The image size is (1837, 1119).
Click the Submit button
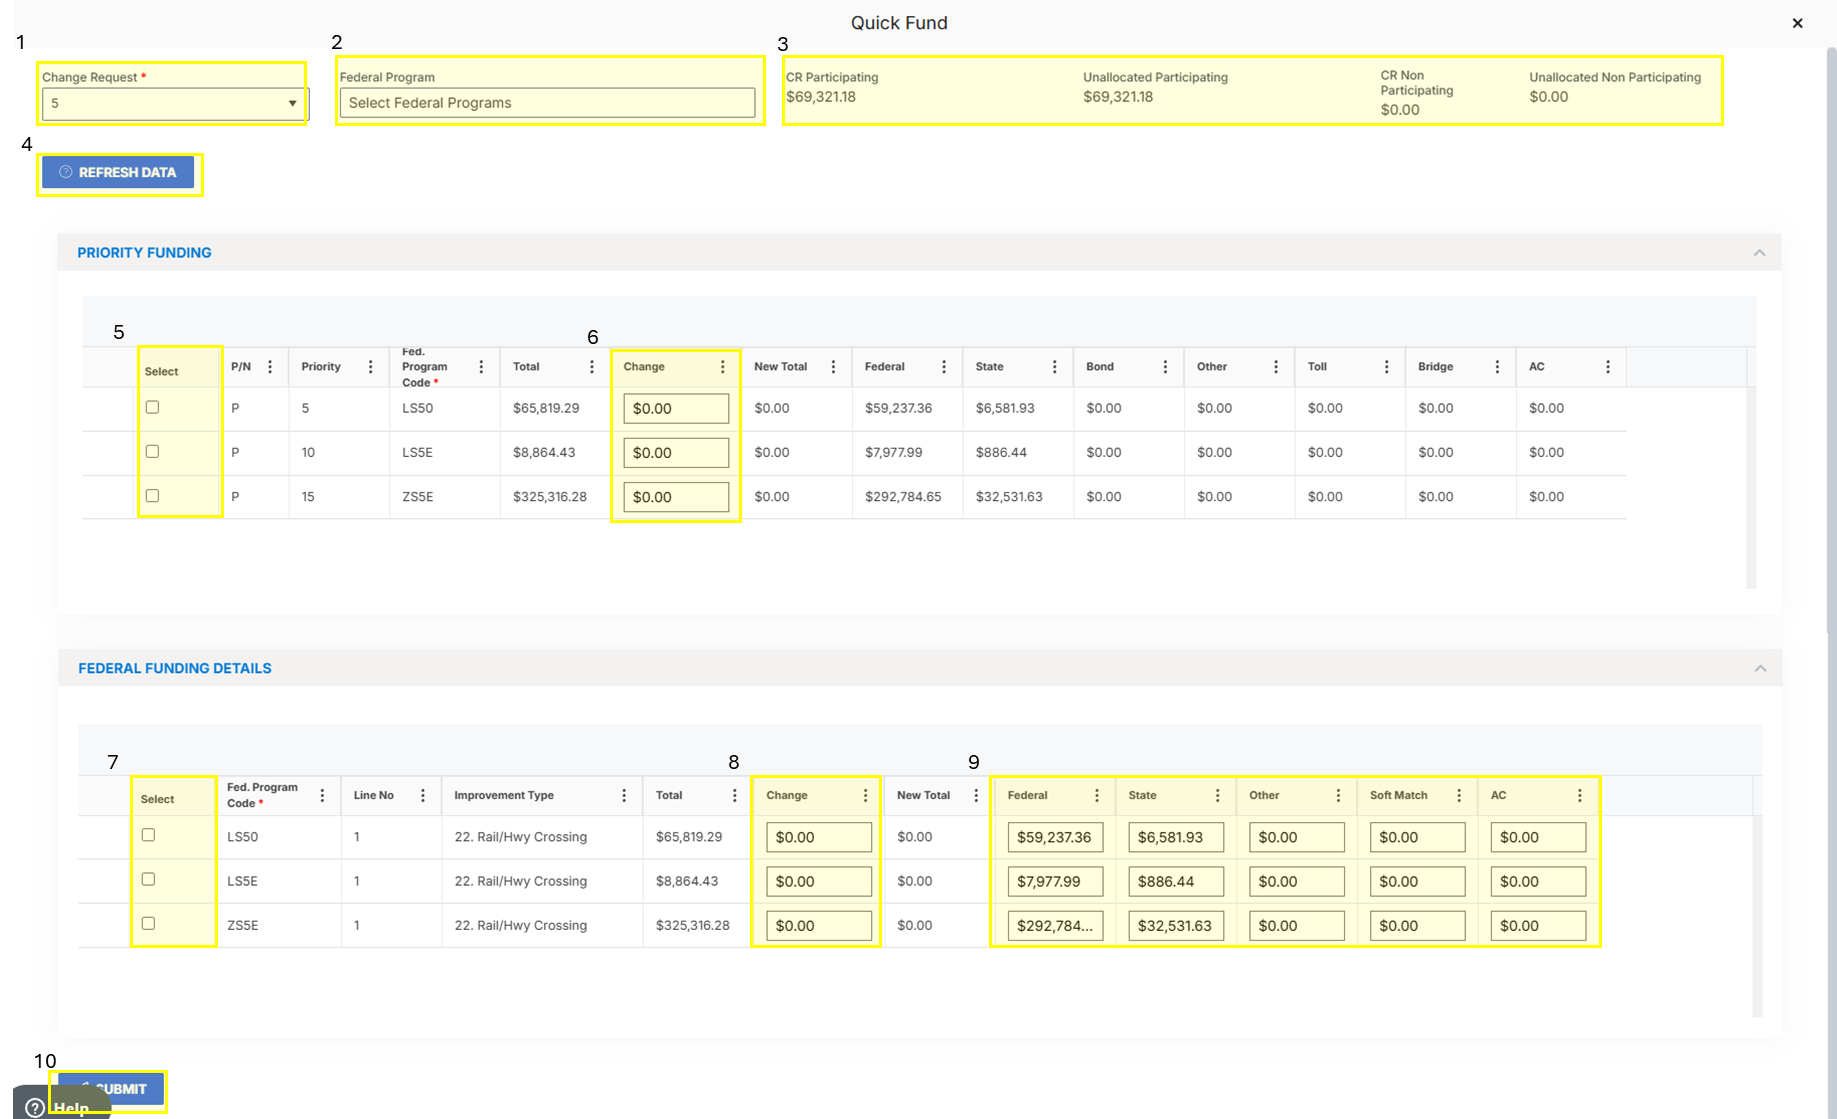pyautogui.click(x=111, y=1088)
